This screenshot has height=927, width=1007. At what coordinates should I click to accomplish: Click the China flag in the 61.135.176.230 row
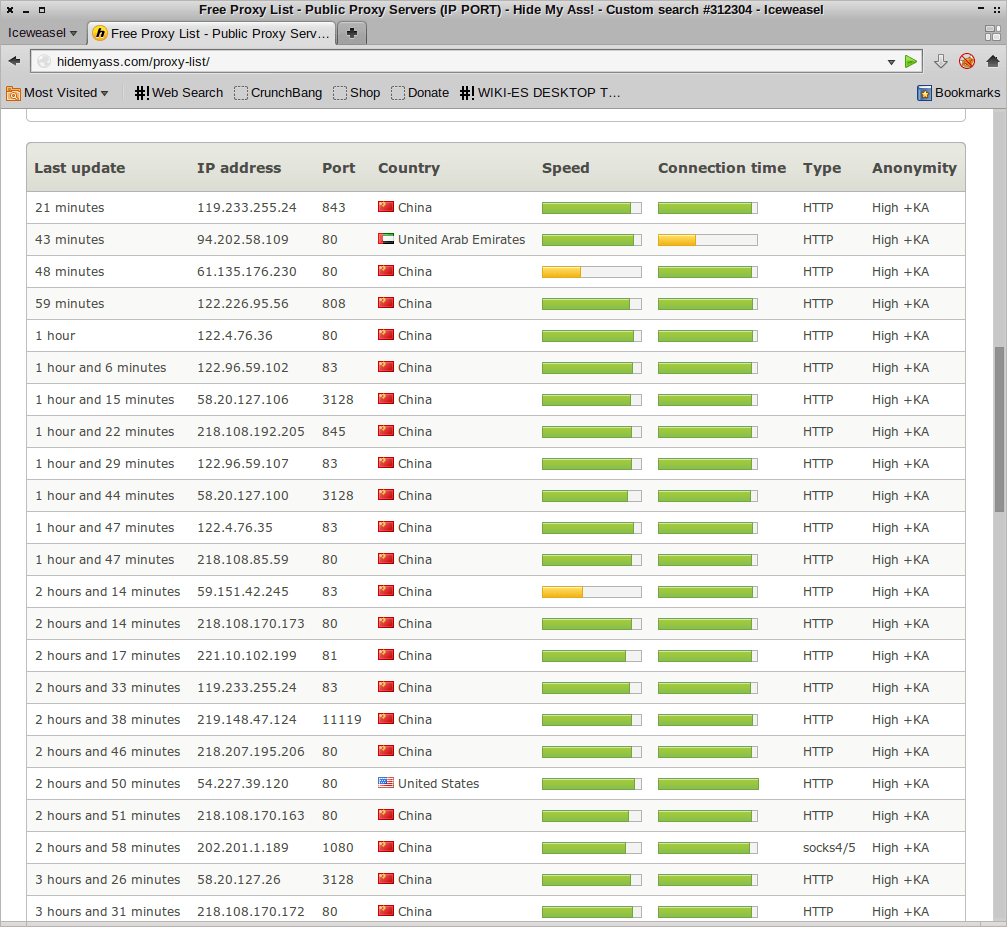click(x=386, y=270)
